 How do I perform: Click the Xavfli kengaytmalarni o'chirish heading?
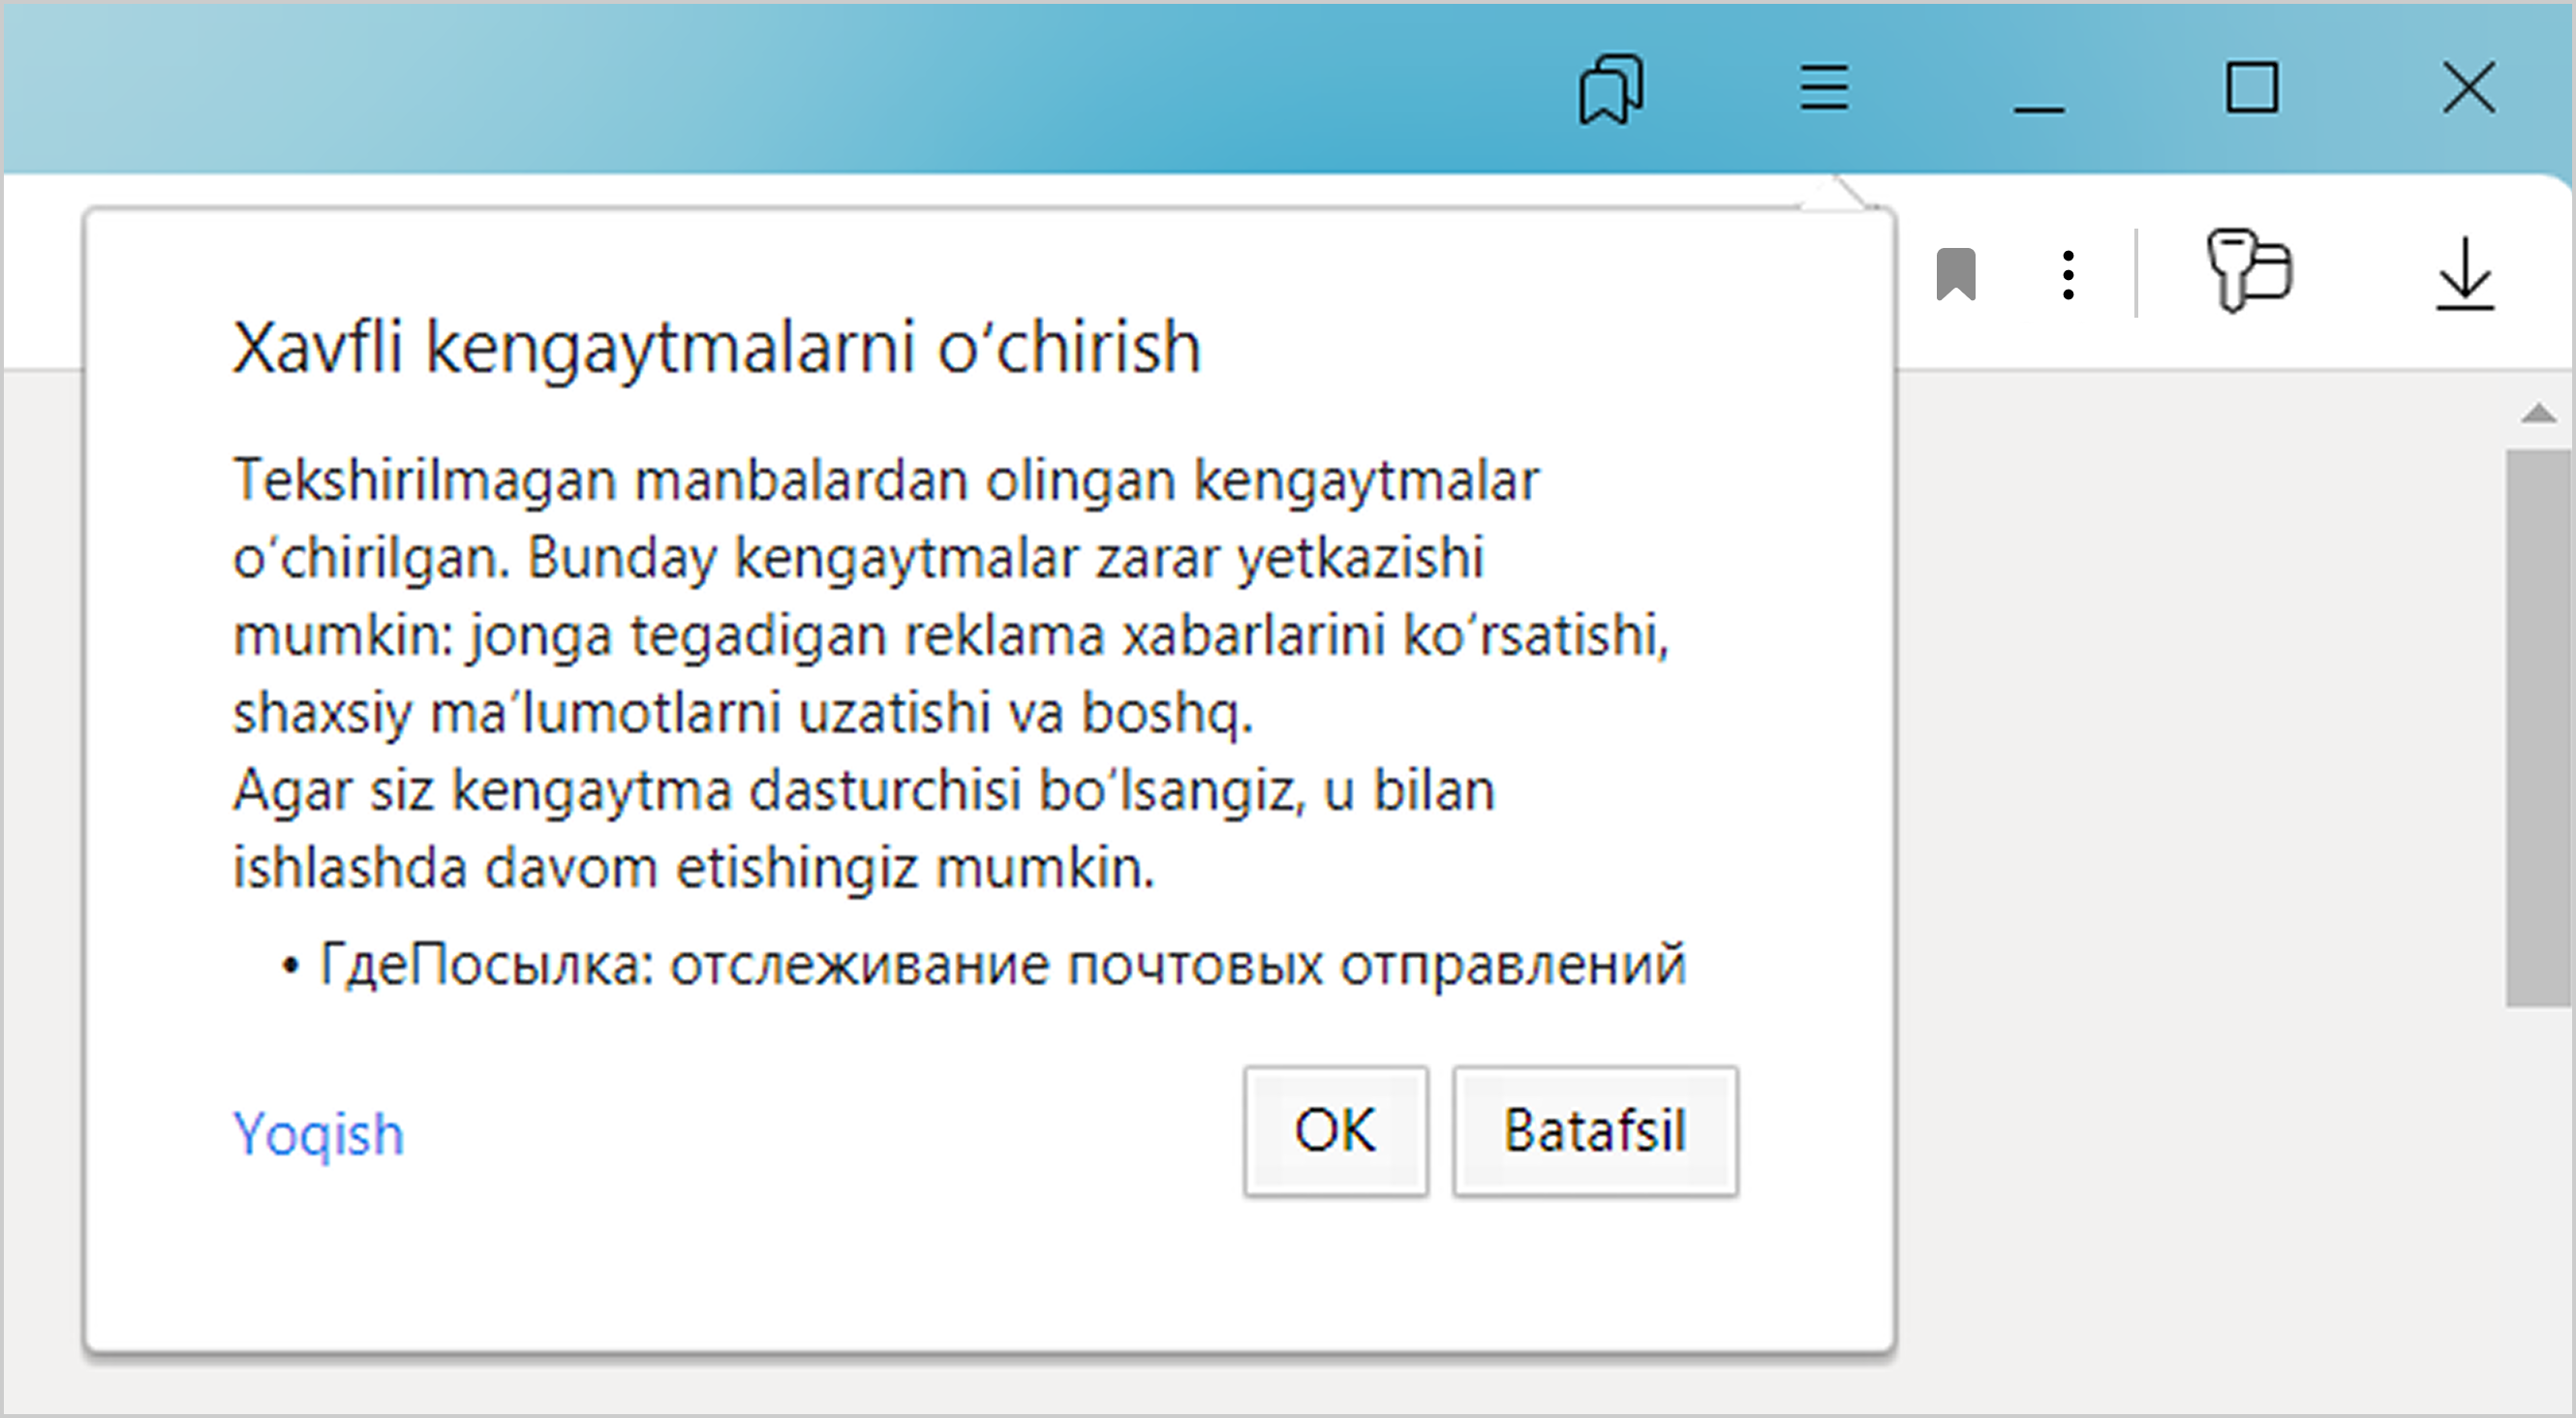tap(716, 348)
